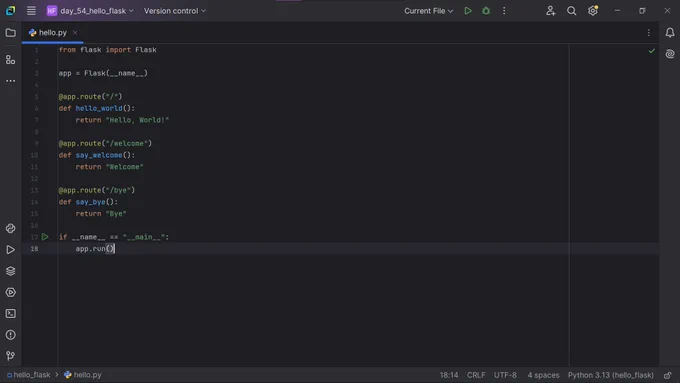This screenshot has width=680, height=383.
Task: Click on the say_bye function name
Action: click(90, 202)
